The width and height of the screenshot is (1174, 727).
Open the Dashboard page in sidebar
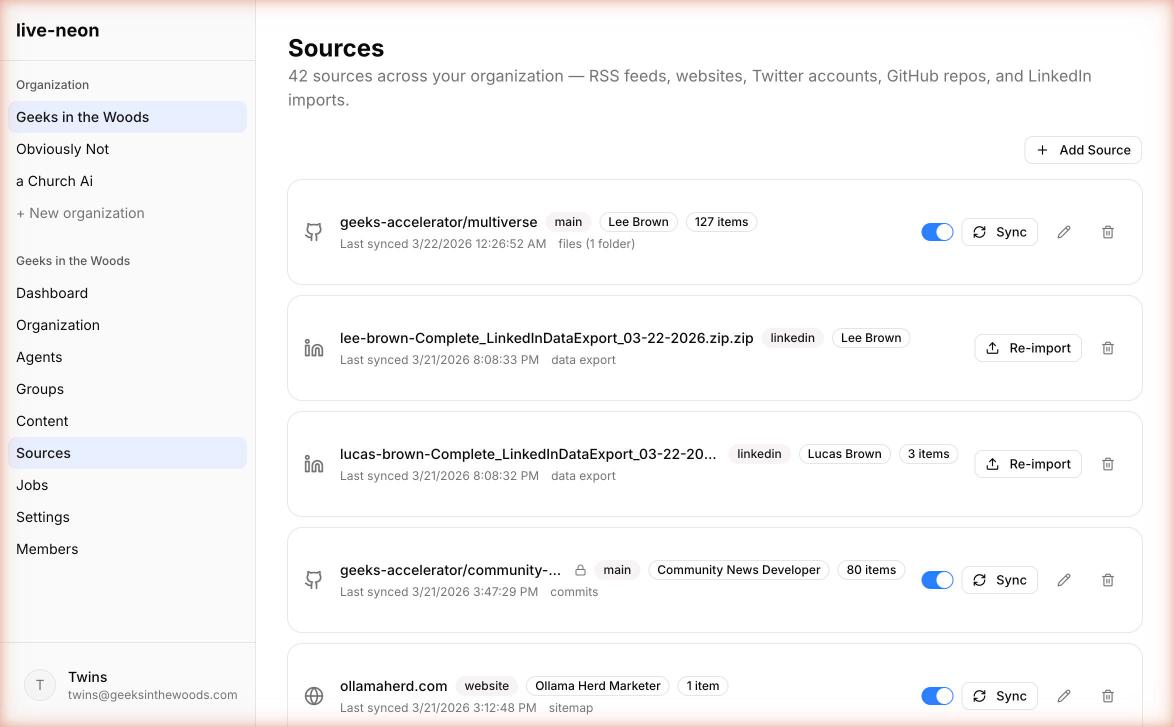(x=52, y=293)
